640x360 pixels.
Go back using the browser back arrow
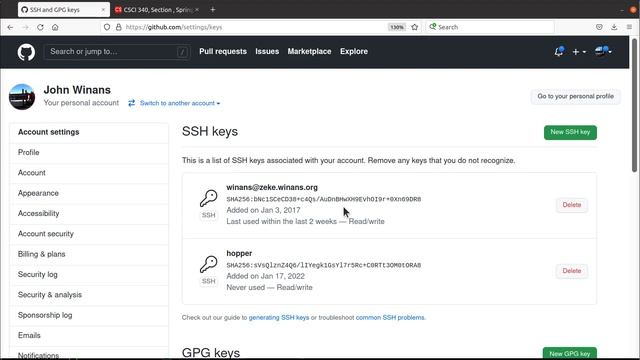pos(10,27)
